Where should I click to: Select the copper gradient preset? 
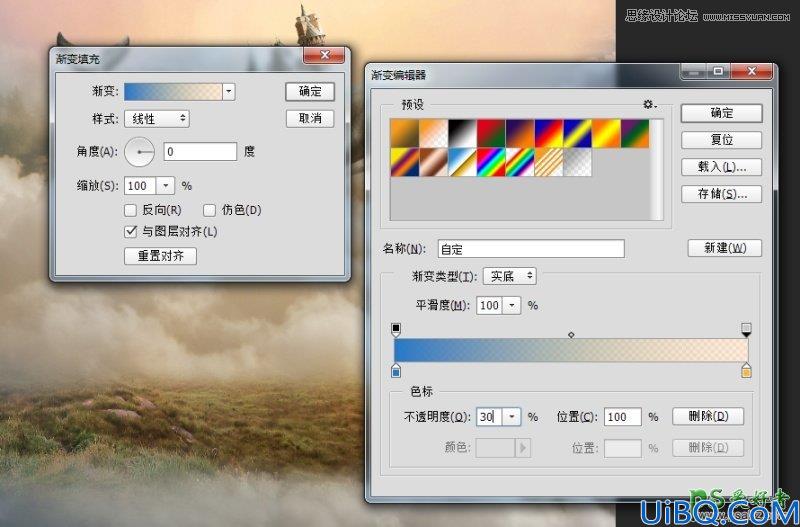(x=433, y=162)
